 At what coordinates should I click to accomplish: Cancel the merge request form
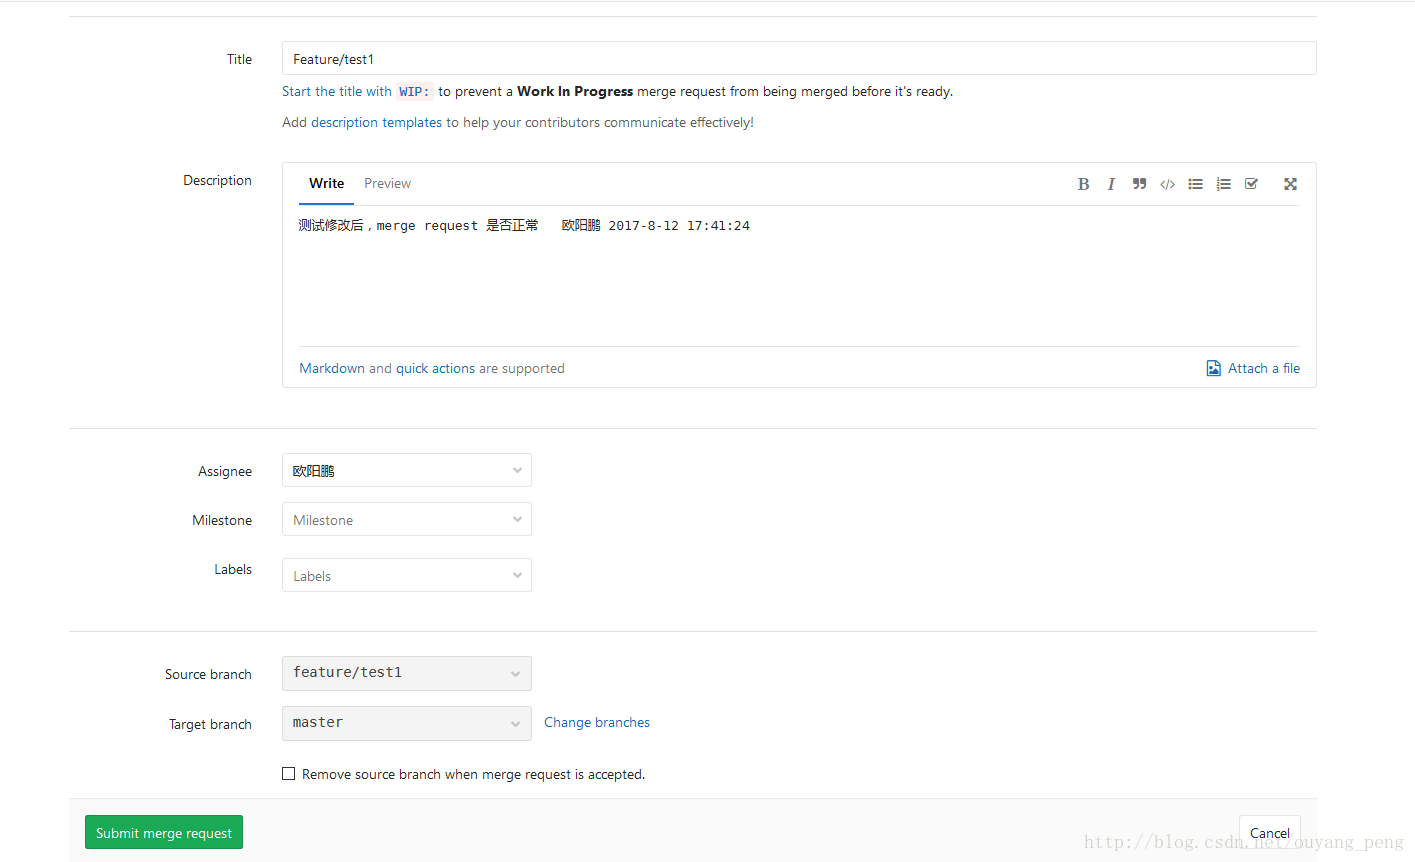(1270, 832)
